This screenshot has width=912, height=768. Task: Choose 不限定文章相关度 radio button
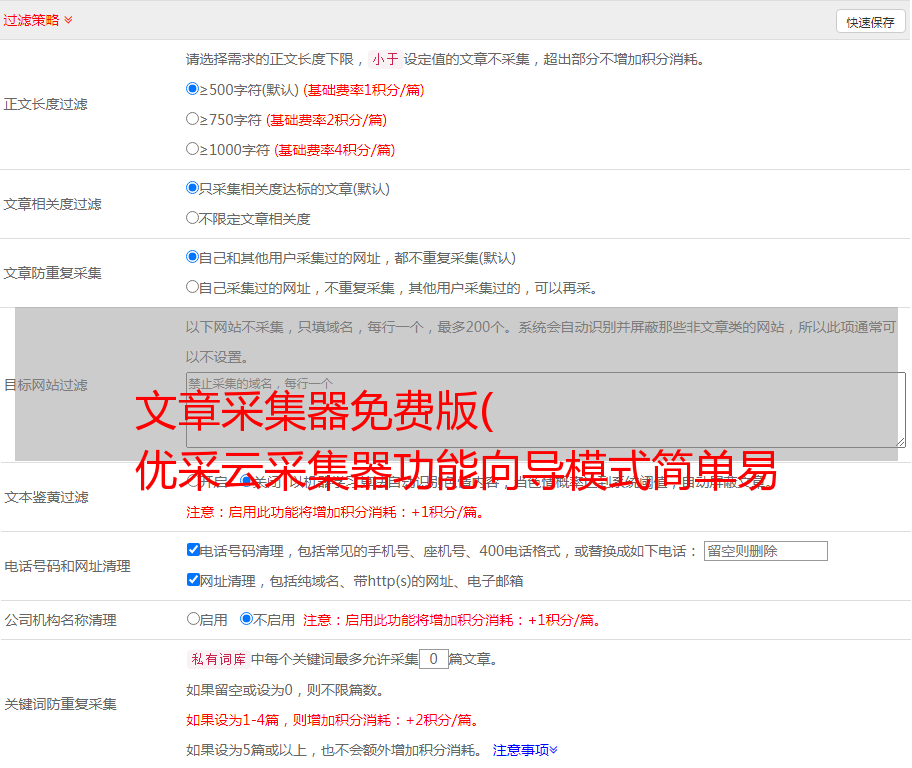[193, 218]
